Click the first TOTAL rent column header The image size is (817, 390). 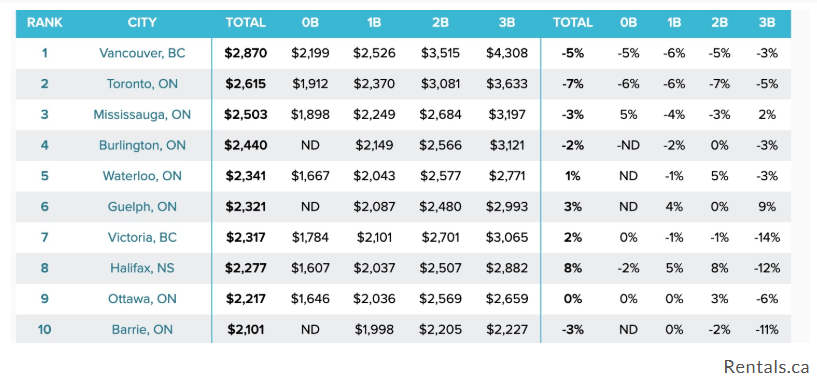245,23
